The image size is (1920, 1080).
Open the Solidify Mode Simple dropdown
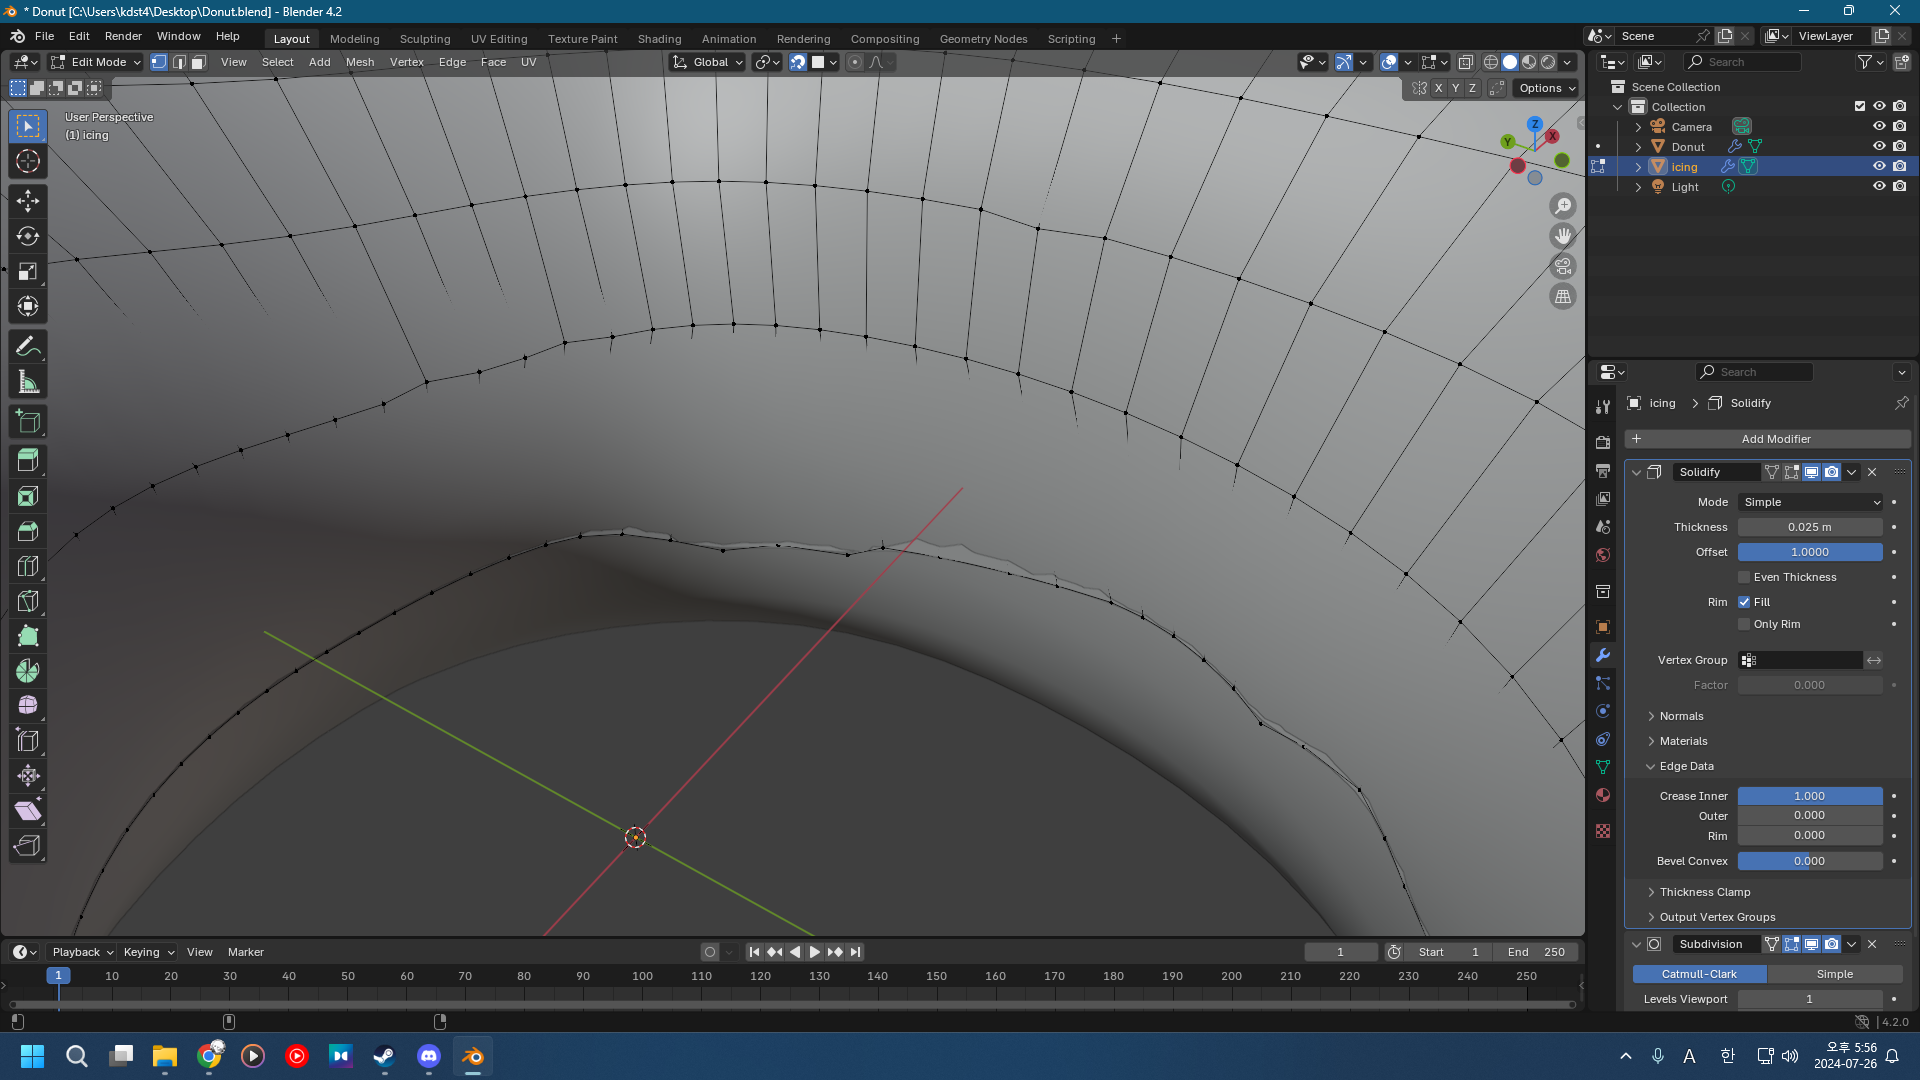pos(1810,502)
